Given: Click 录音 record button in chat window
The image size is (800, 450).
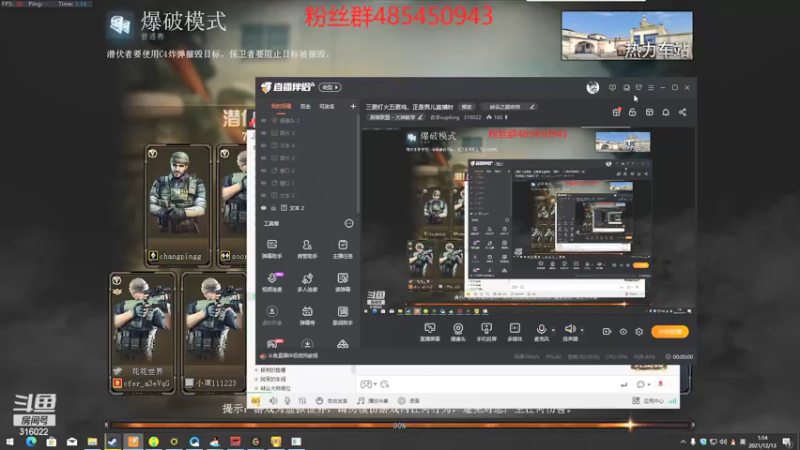Looking at the screenshot, I should 409,401.
